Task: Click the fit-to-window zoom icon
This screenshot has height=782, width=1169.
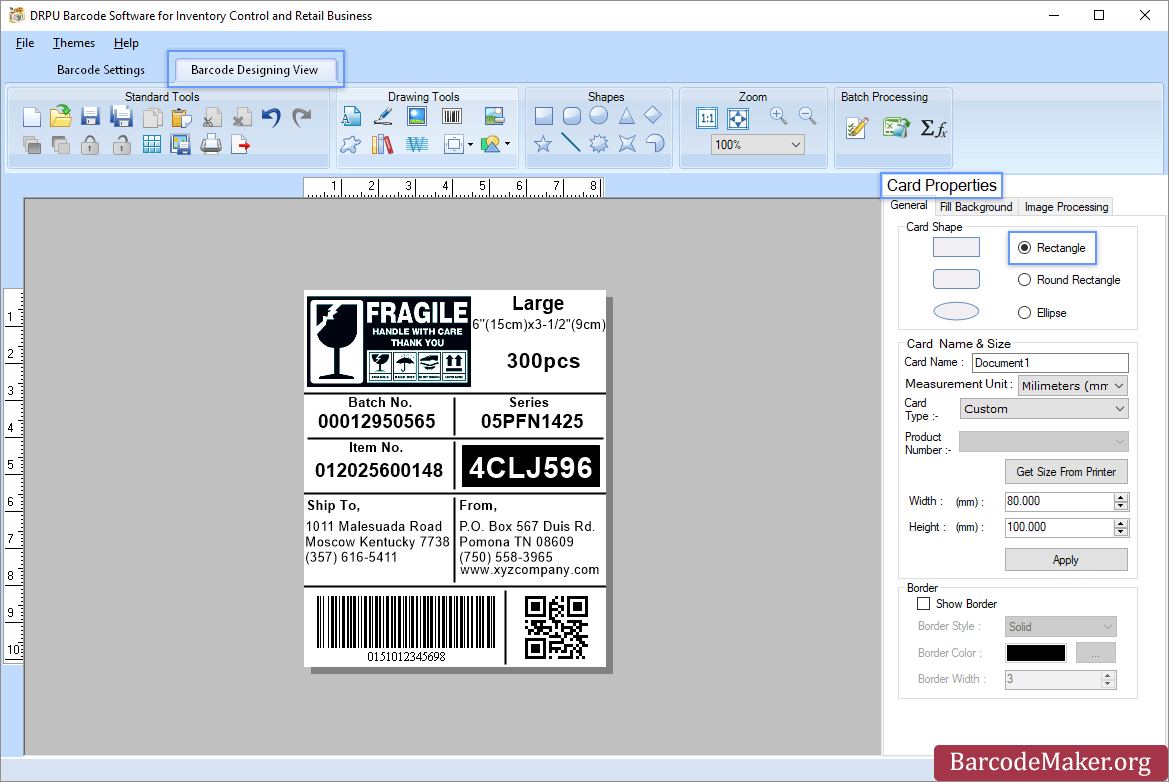Action: click(x=737, y=118)
